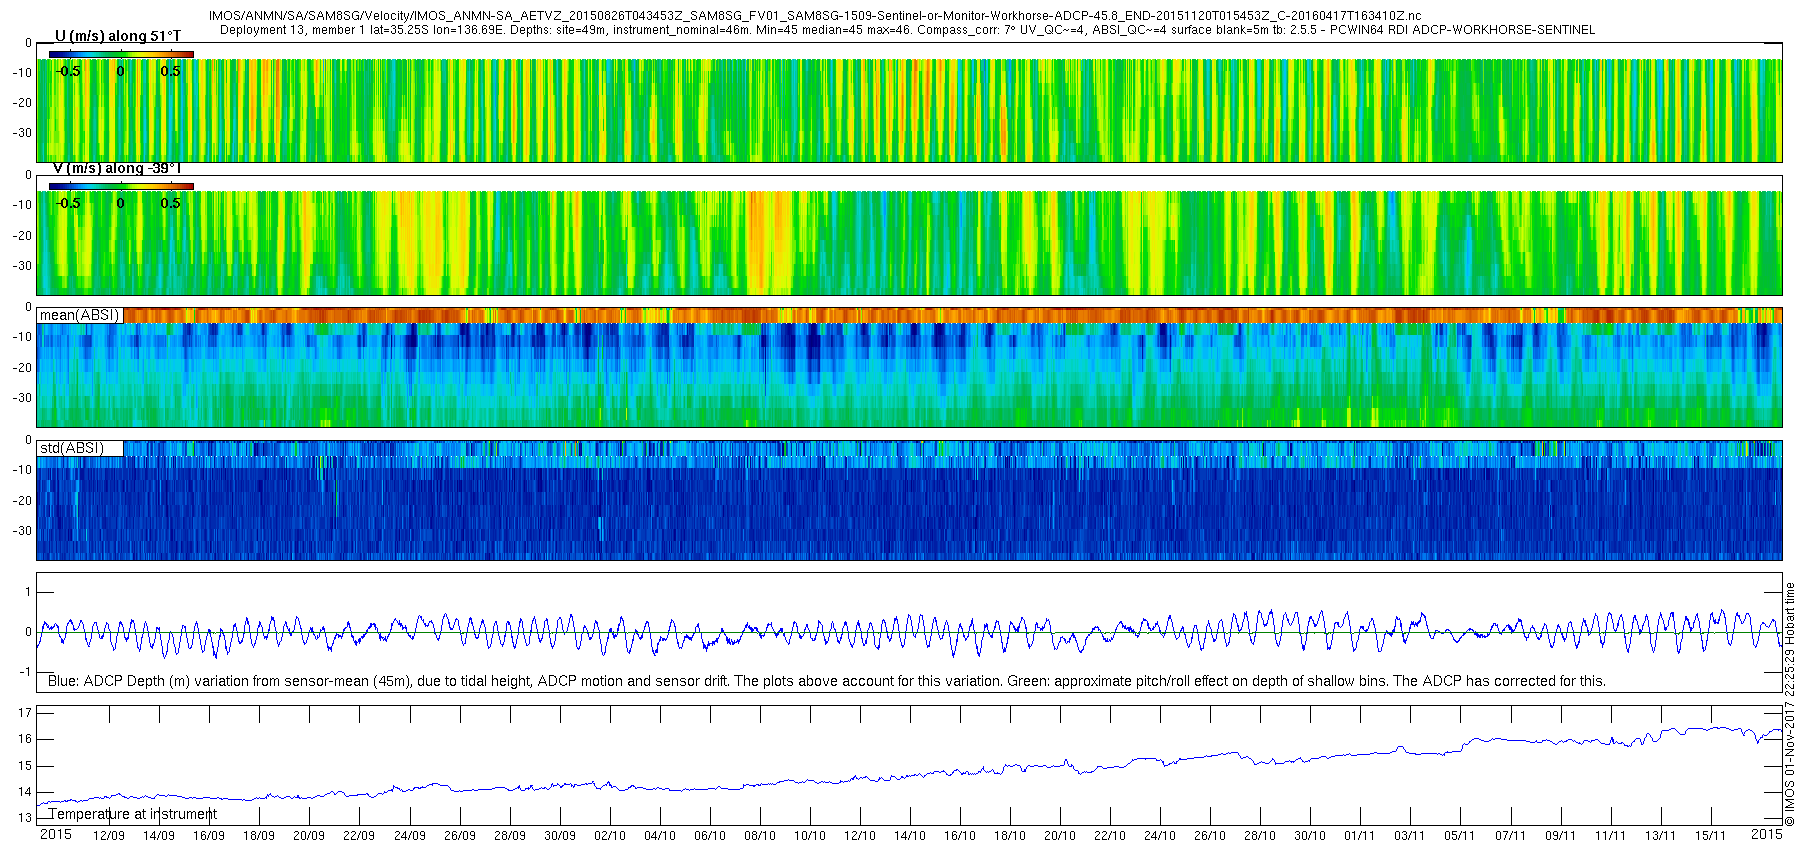Screen dimensions: 1800x850
Task: Click the '20/10' date tick label
Action: point(1060,836)
